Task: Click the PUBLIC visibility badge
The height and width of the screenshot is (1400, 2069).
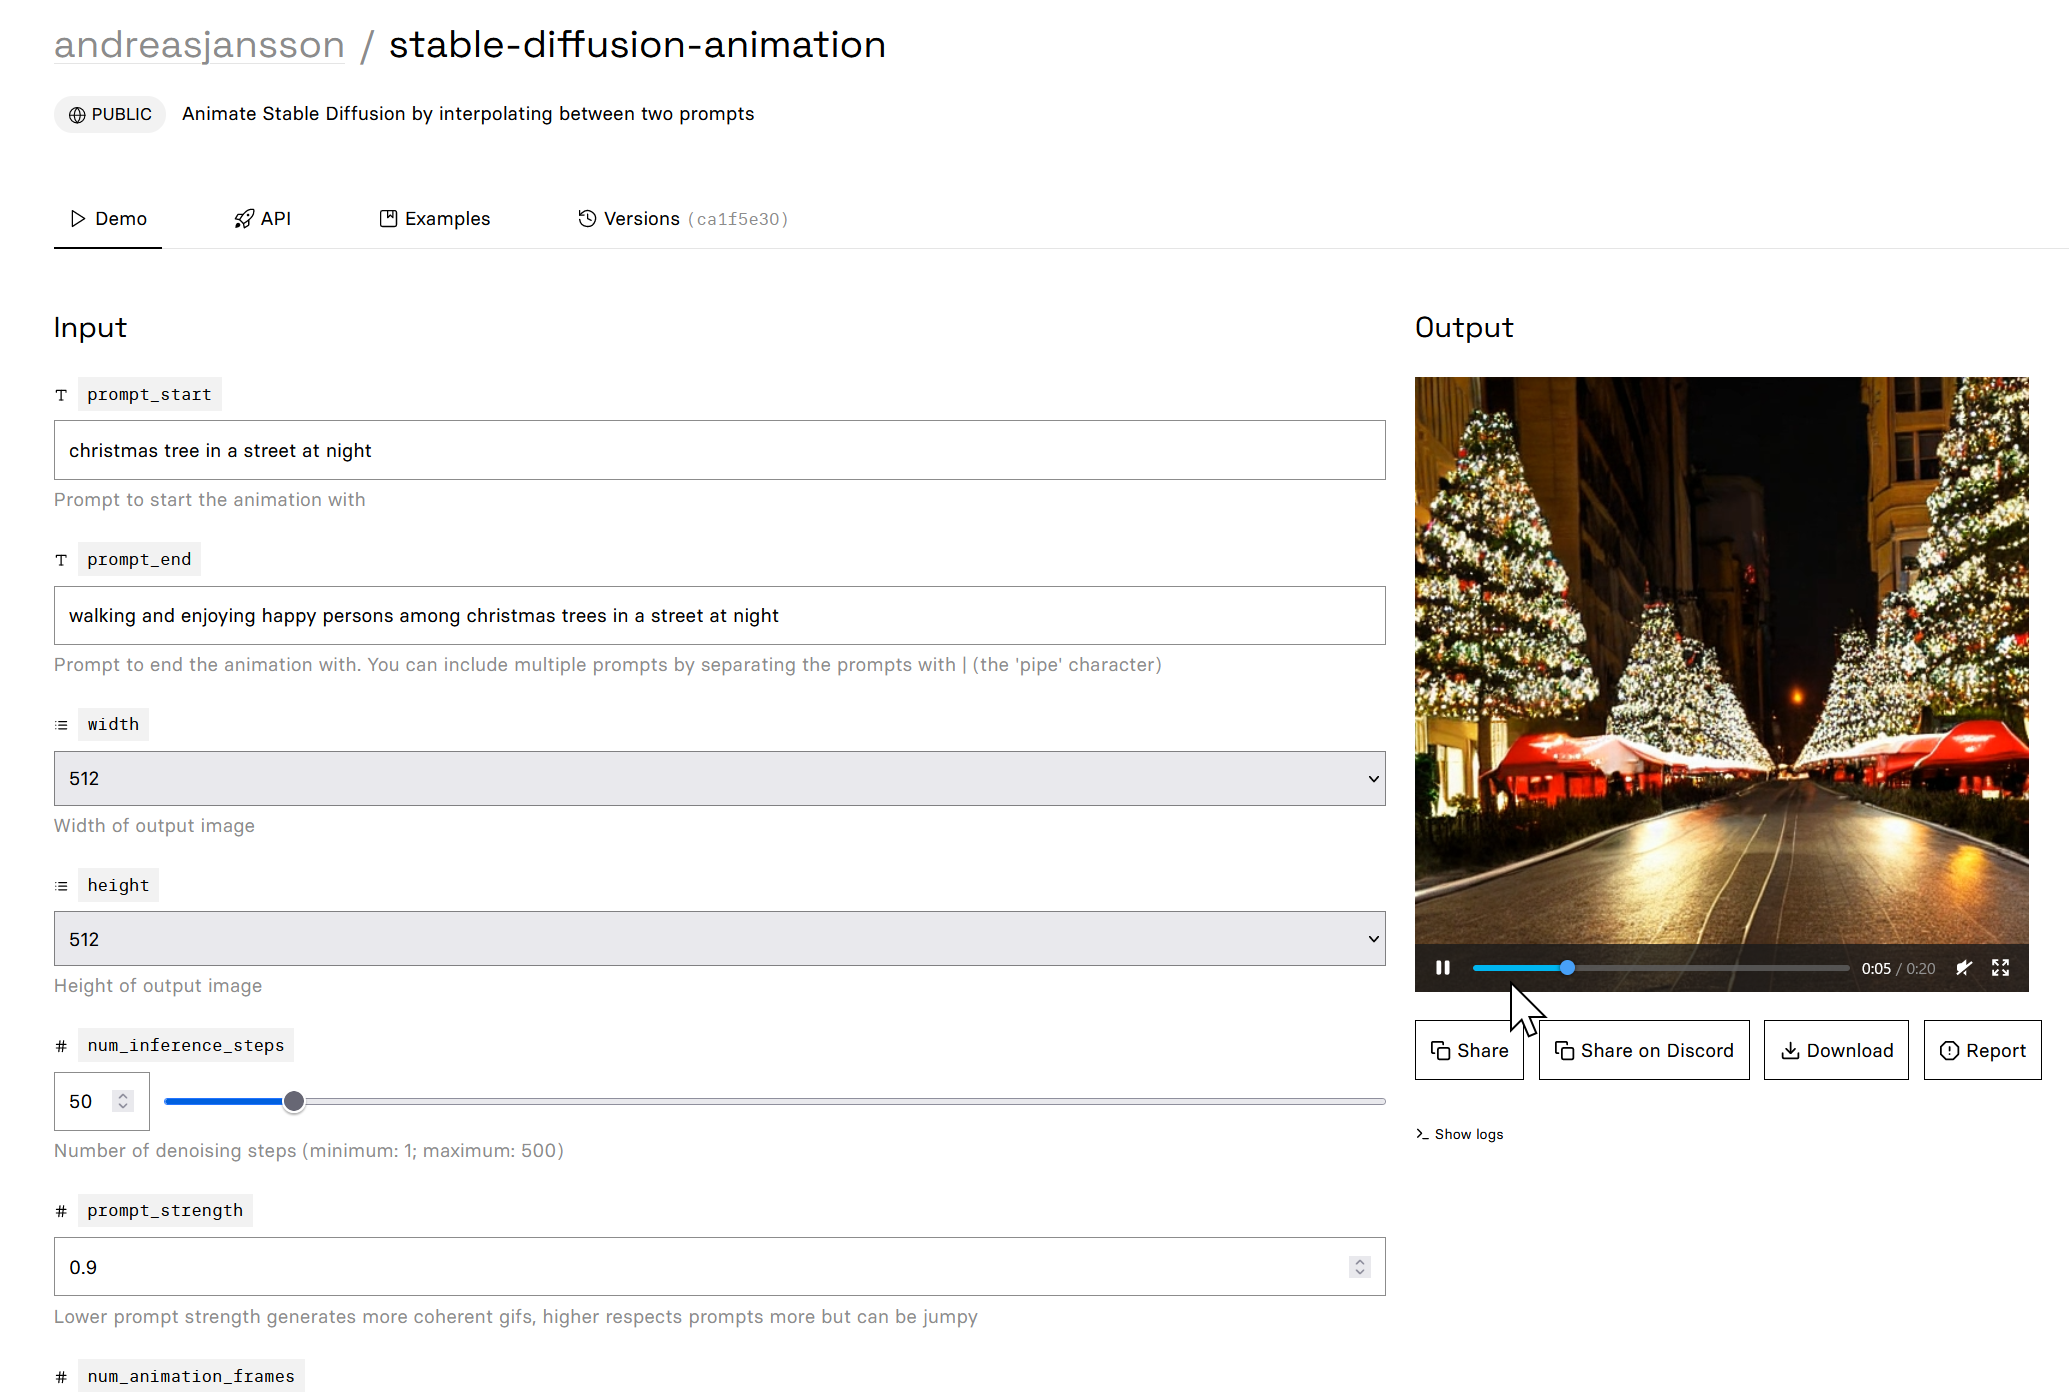Action: tap(110, 114)
